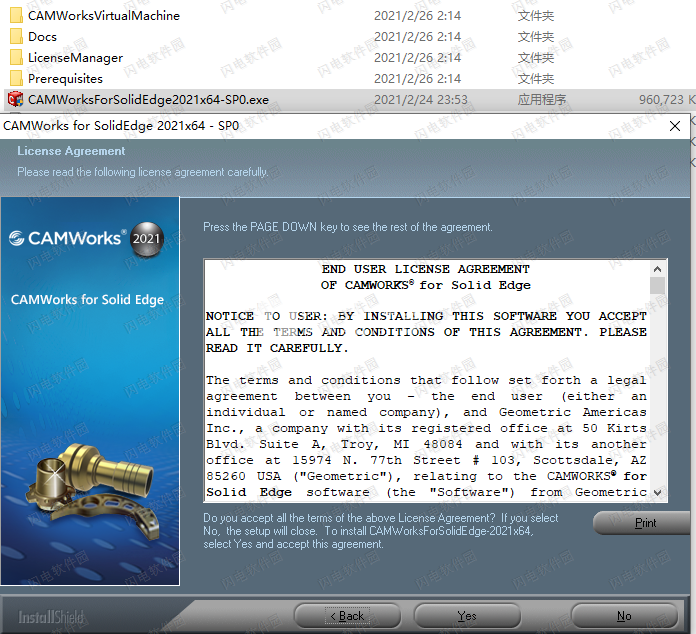
Task: Select the CAMWorksVirtualMachine folder icon
Action: (16, 16)
